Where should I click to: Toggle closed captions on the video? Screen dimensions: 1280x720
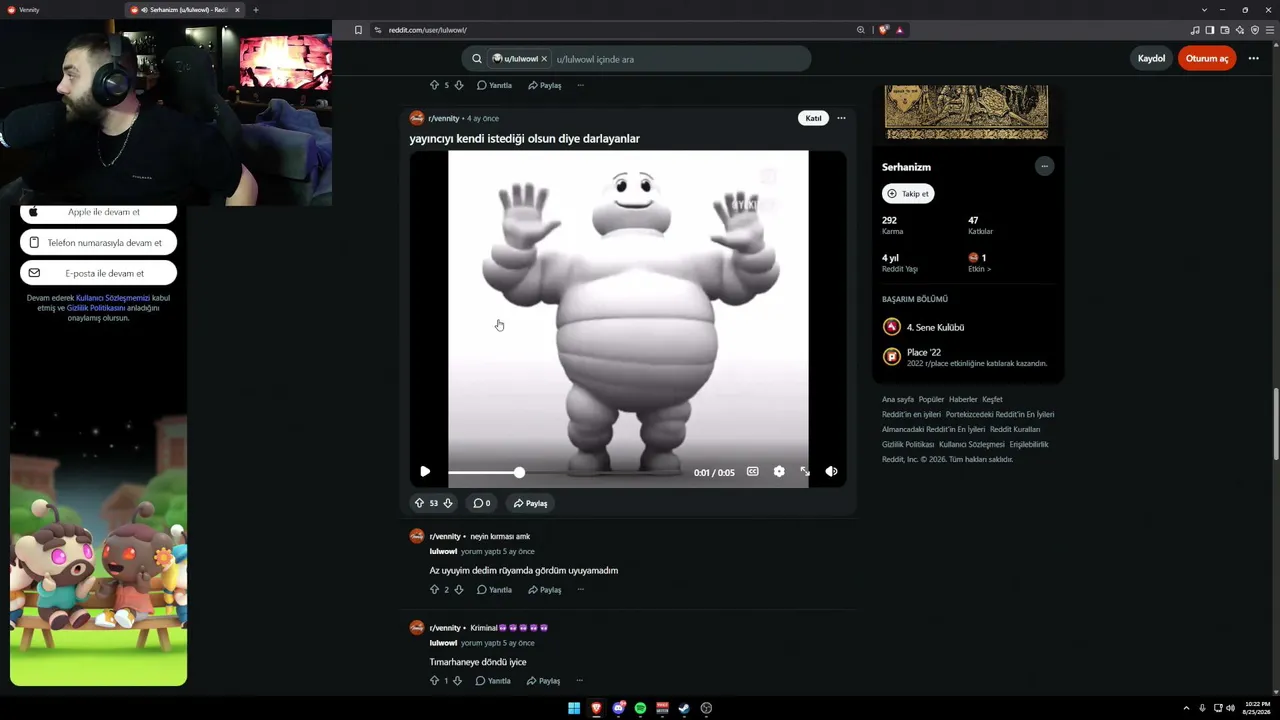click(753, 471)
